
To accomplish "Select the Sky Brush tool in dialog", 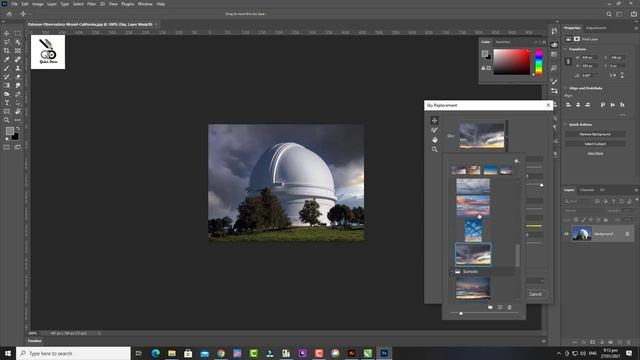I will (x=434, y=130).
